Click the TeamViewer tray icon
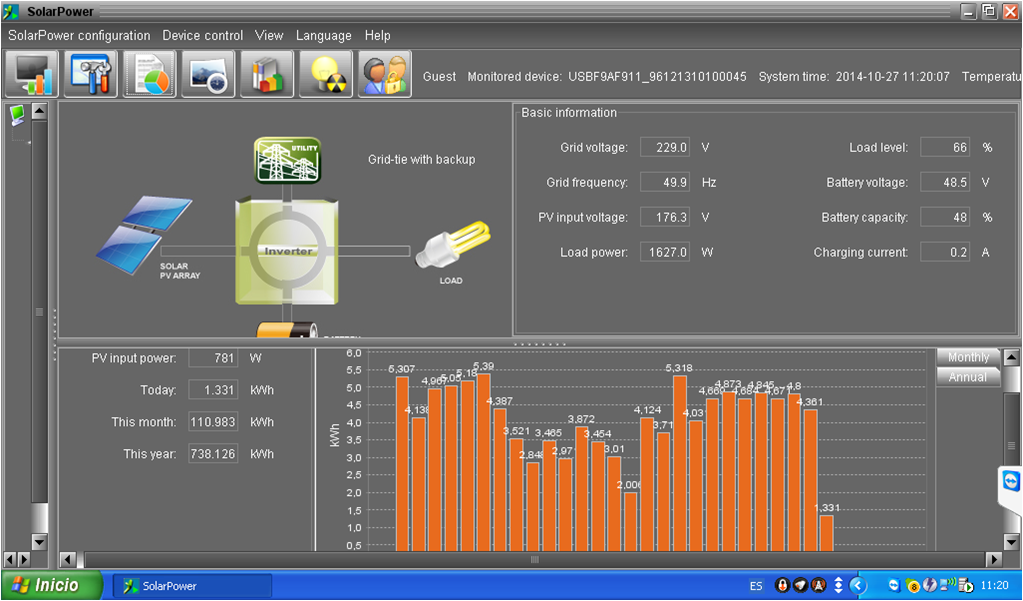 tap(894, 586)
